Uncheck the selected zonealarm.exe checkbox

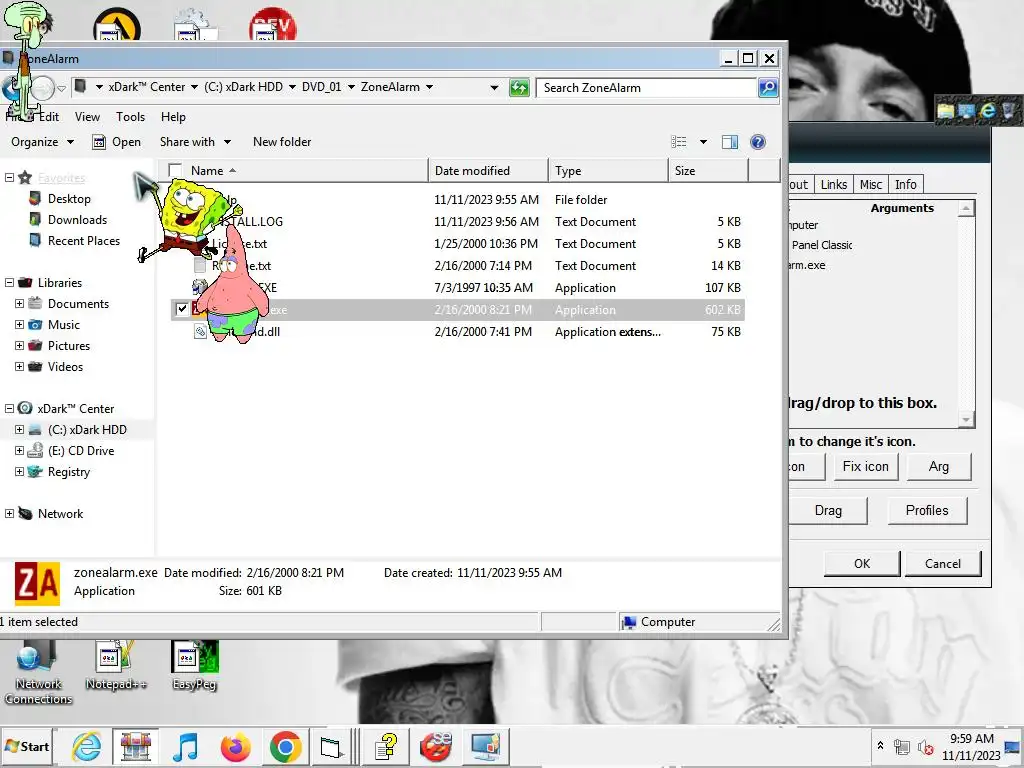coord(182,309)
